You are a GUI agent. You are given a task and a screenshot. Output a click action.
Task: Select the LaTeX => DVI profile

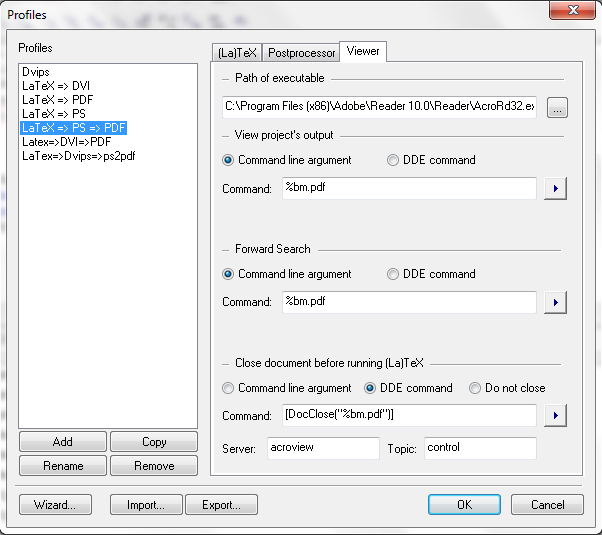point(56,86)
